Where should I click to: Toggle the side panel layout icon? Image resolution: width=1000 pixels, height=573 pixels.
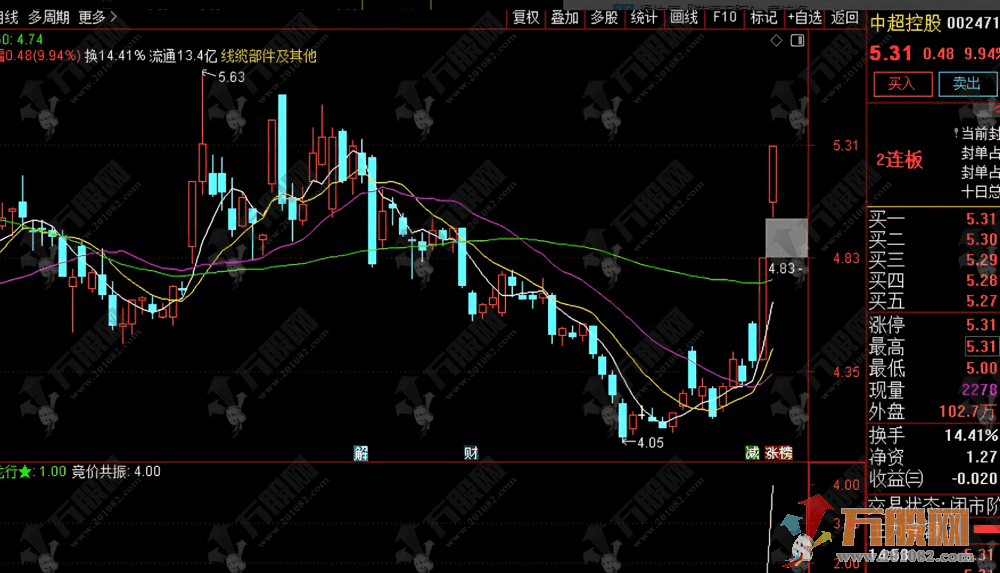(797, 40)
